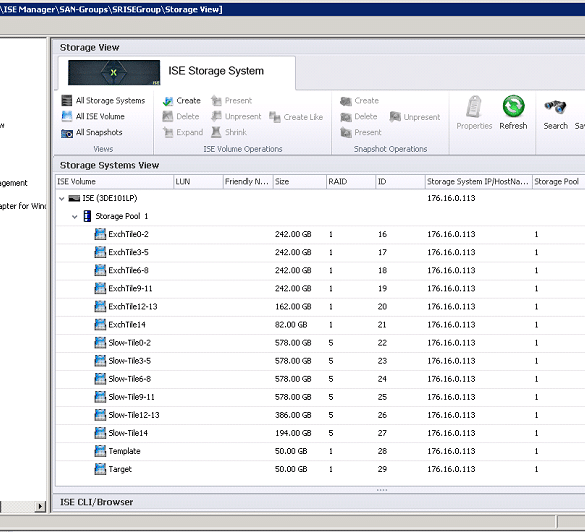
Task: Open the Properties tag icon
Action: [x=474, y=107]
